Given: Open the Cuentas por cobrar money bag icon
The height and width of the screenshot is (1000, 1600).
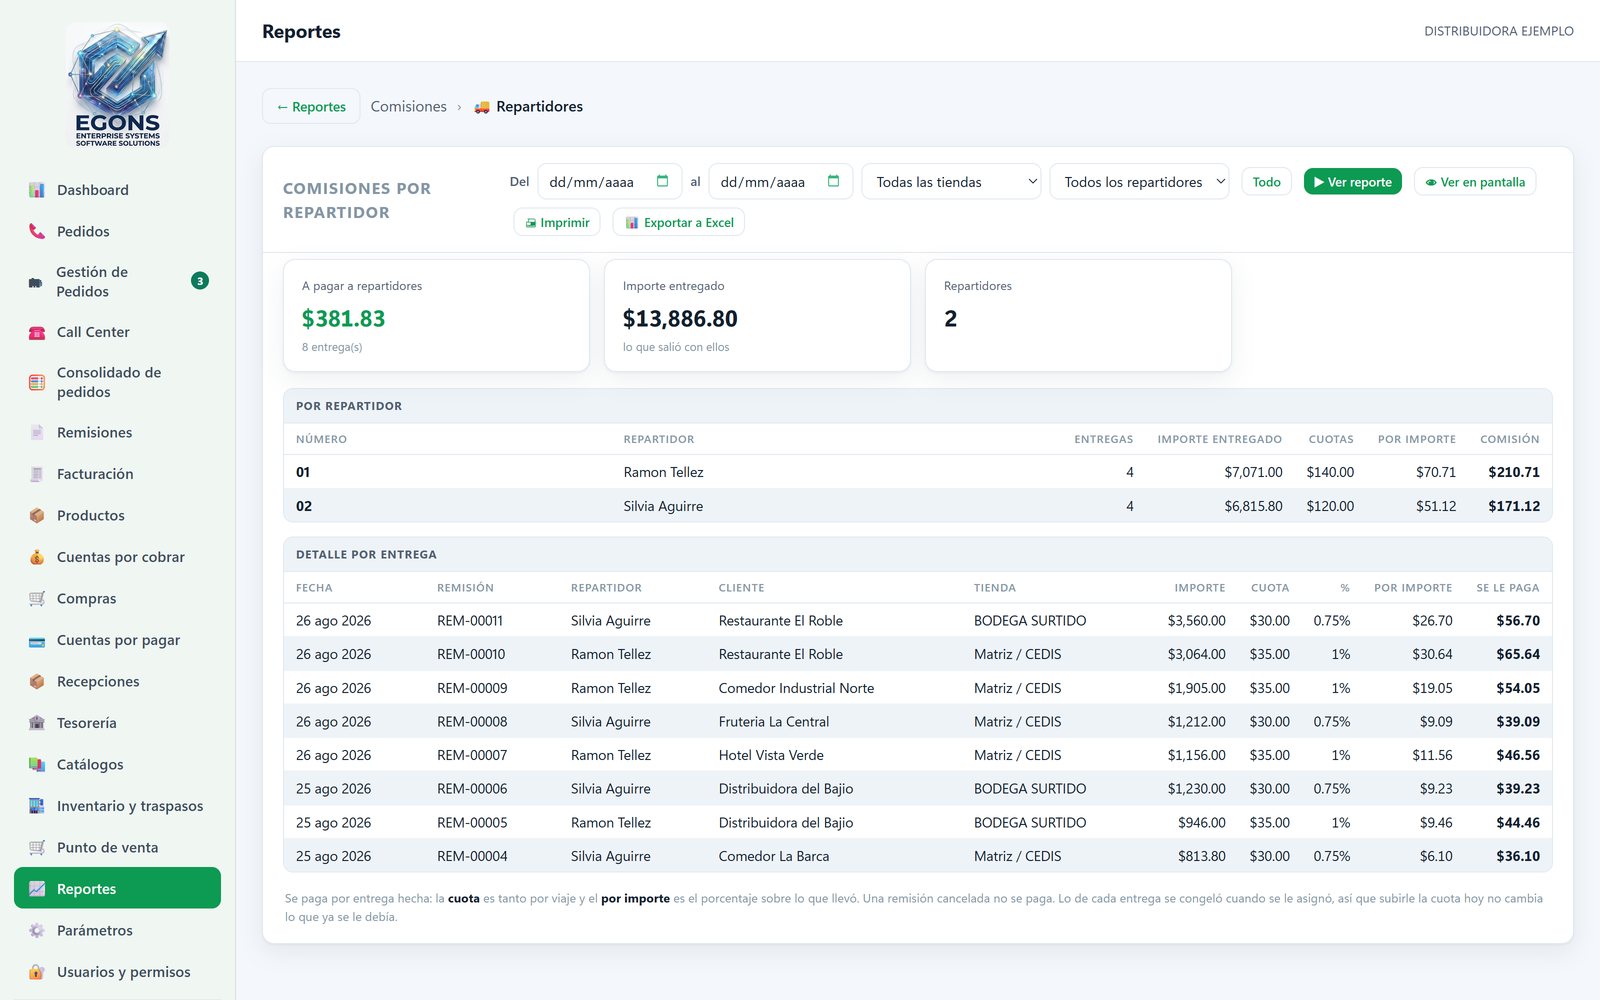Looking at the screenshot, I should 37,557.
